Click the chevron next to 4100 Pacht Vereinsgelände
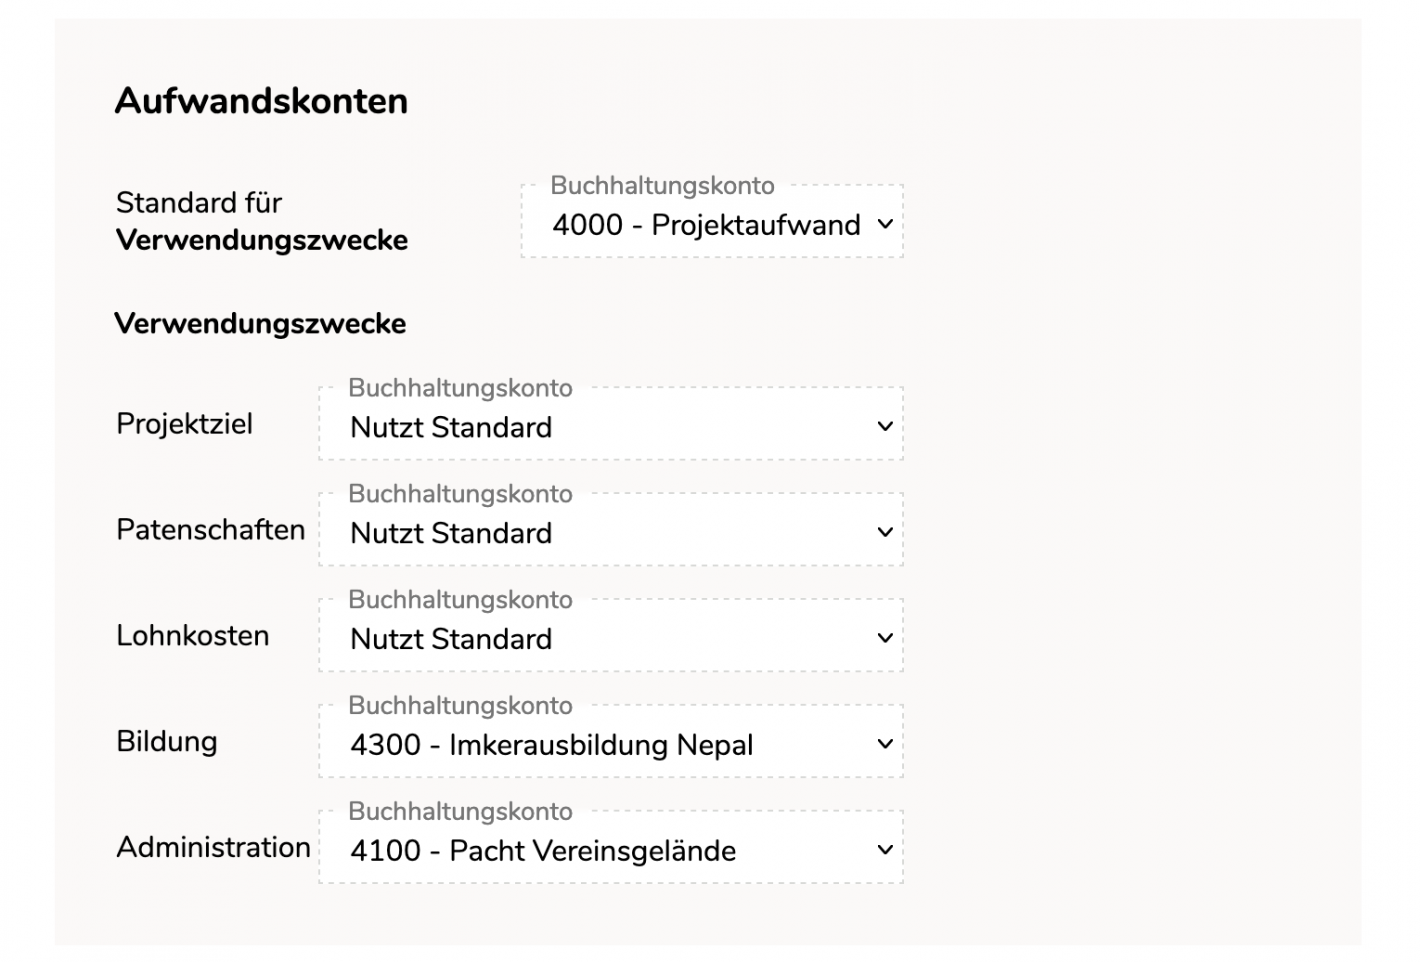Image resolution: width=1420 pixels, height=962 pixels. 884,850
